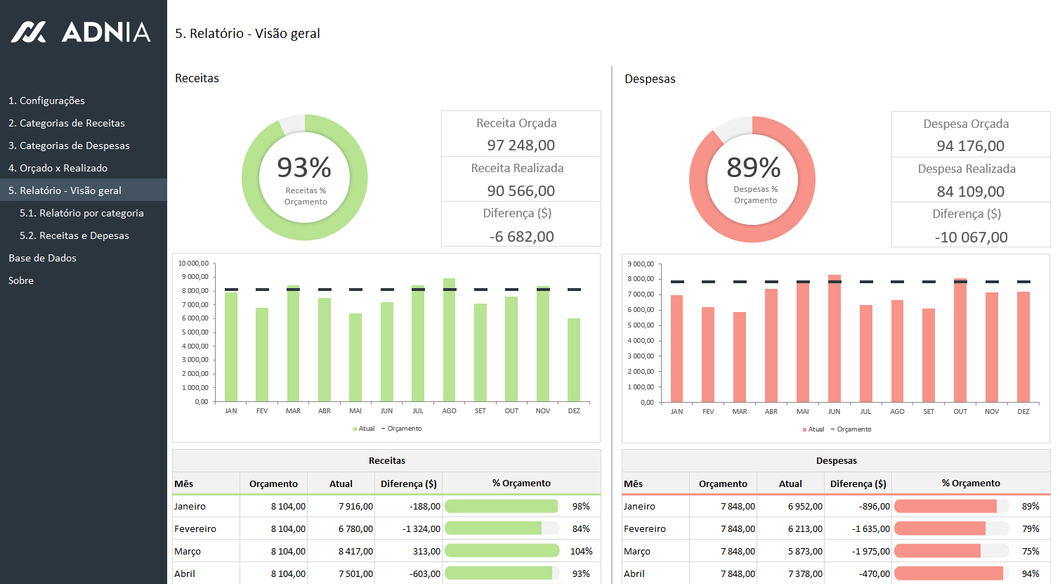Click the ADNIA logo icon
The image size is (1060, 584).
pos(28,32)
